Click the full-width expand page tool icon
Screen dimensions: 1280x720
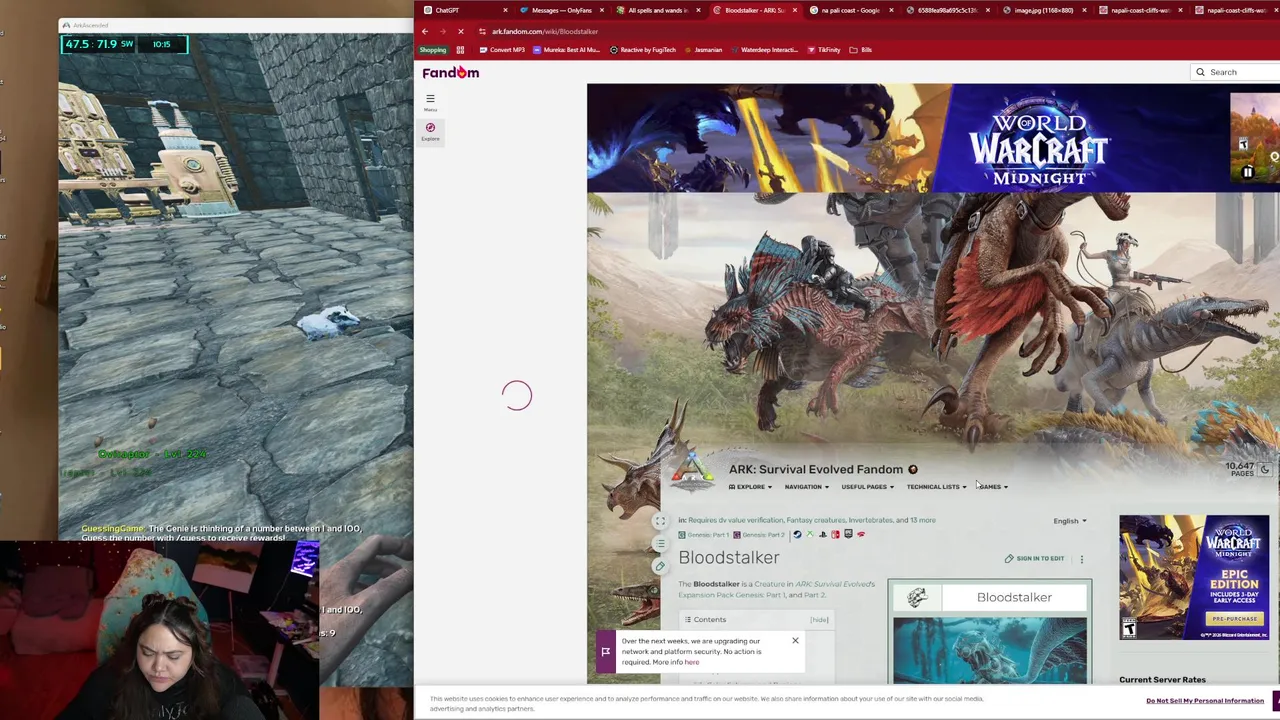click(660, 521)
